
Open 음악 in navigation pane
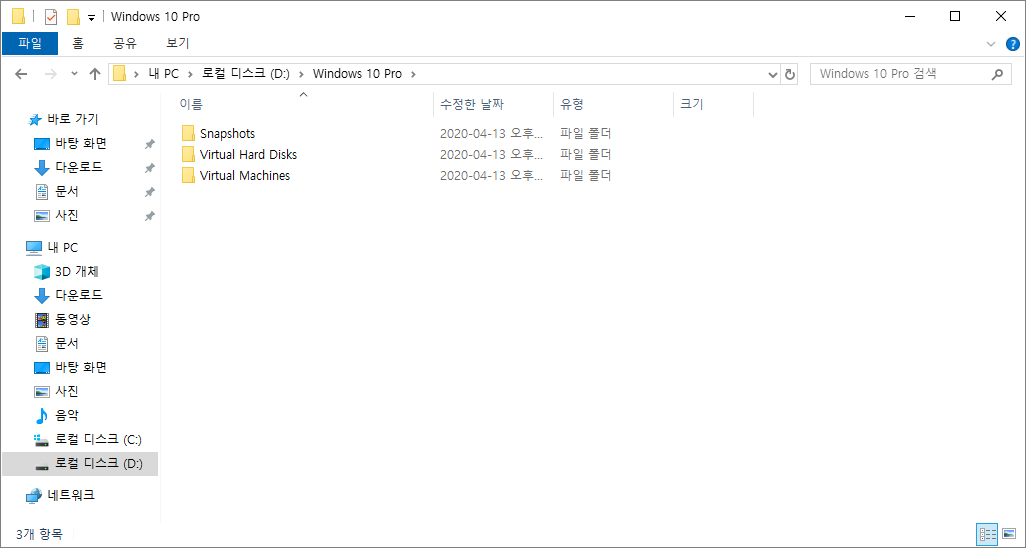[67, 415]
